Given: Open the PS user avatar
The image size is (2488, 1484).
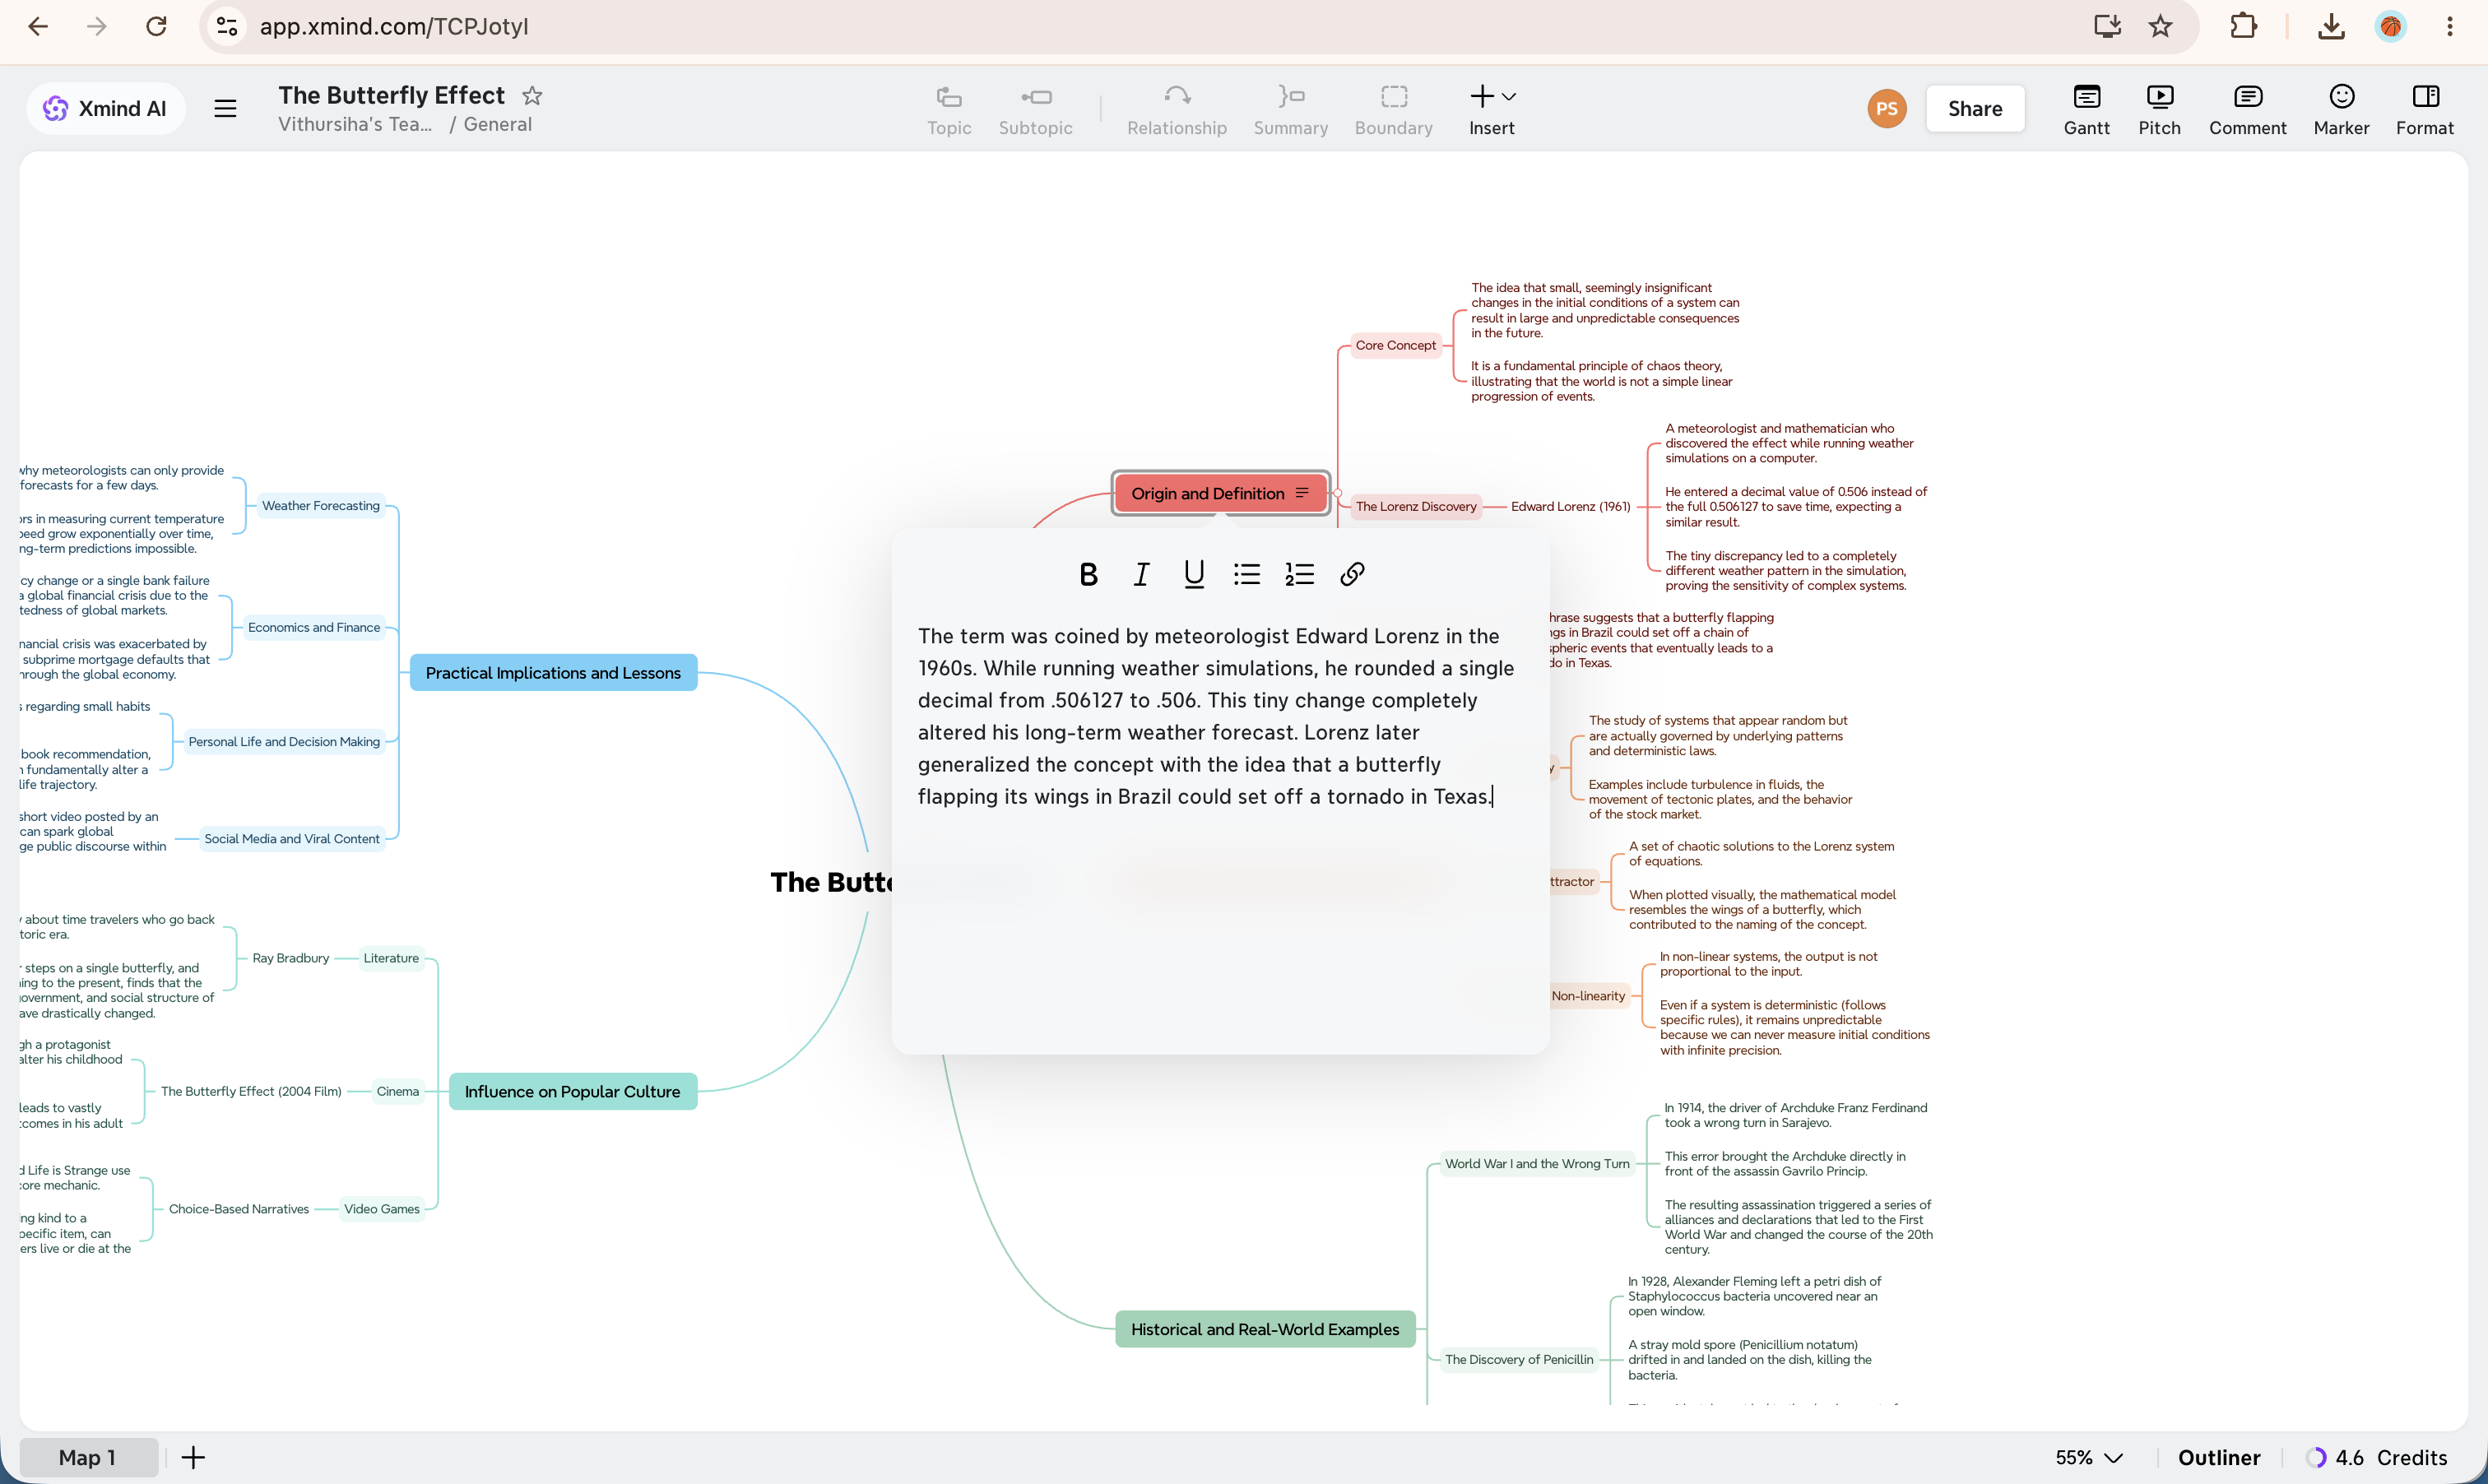Looking at the screenshot, I should point(1887,109).
